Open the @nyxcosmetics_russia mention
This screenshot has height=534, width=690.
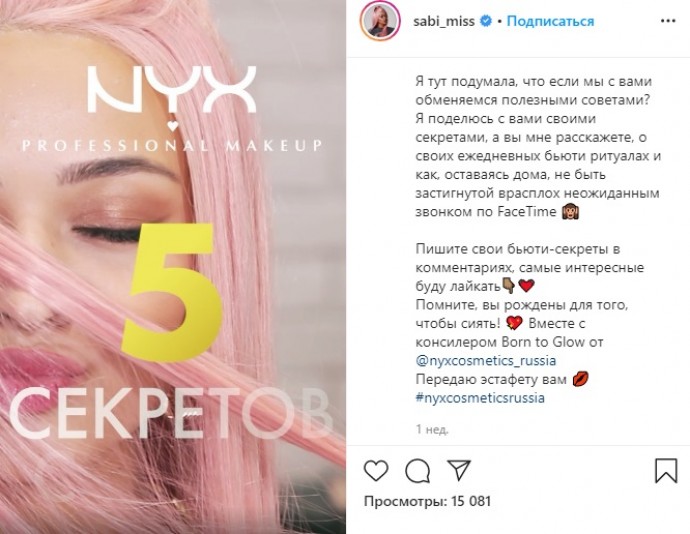click(486, 361)
